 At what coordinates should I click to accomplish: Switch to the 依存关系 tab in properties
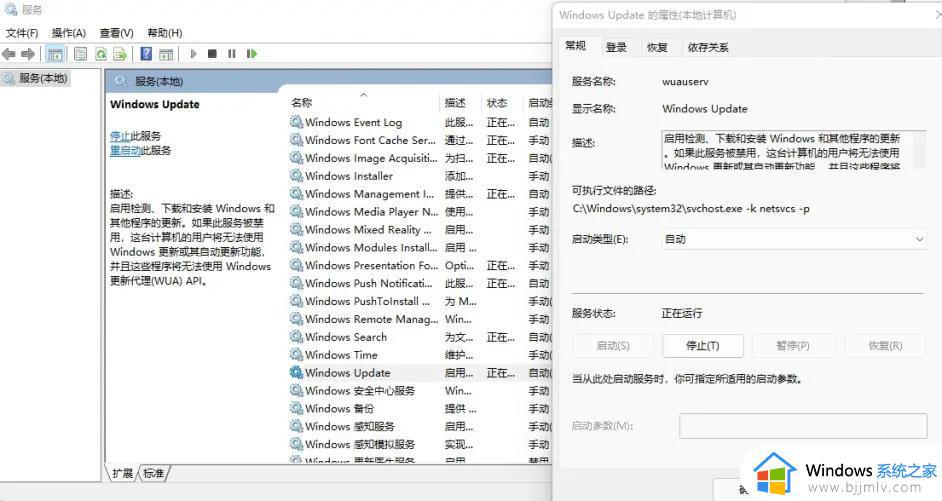[708, 47]
